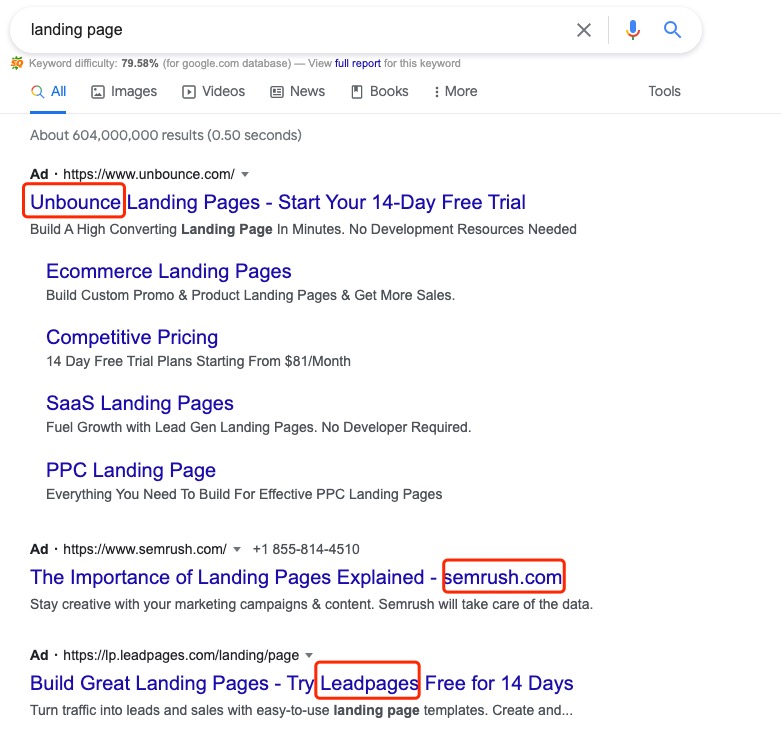Viewport: 782px width, 746px height.
Task: Click the https://lp.leadpages.com/landing/page URL
Action: 181,655
